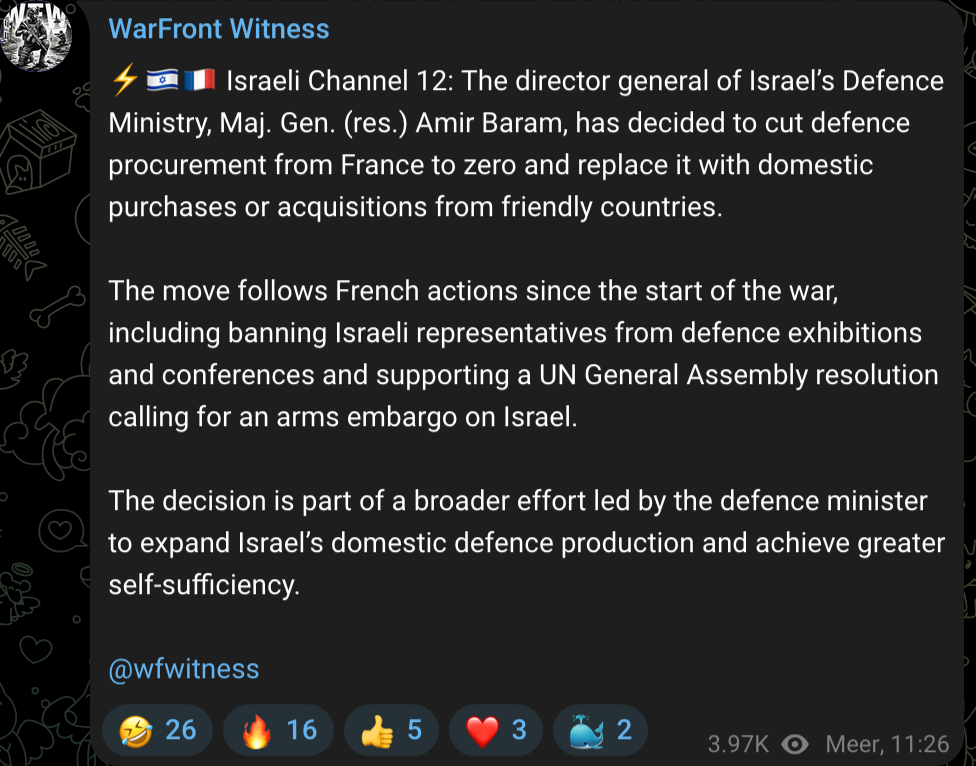Click the French flag emoji
The height and width of the screenshot is (766, 976).
(199, 81)
